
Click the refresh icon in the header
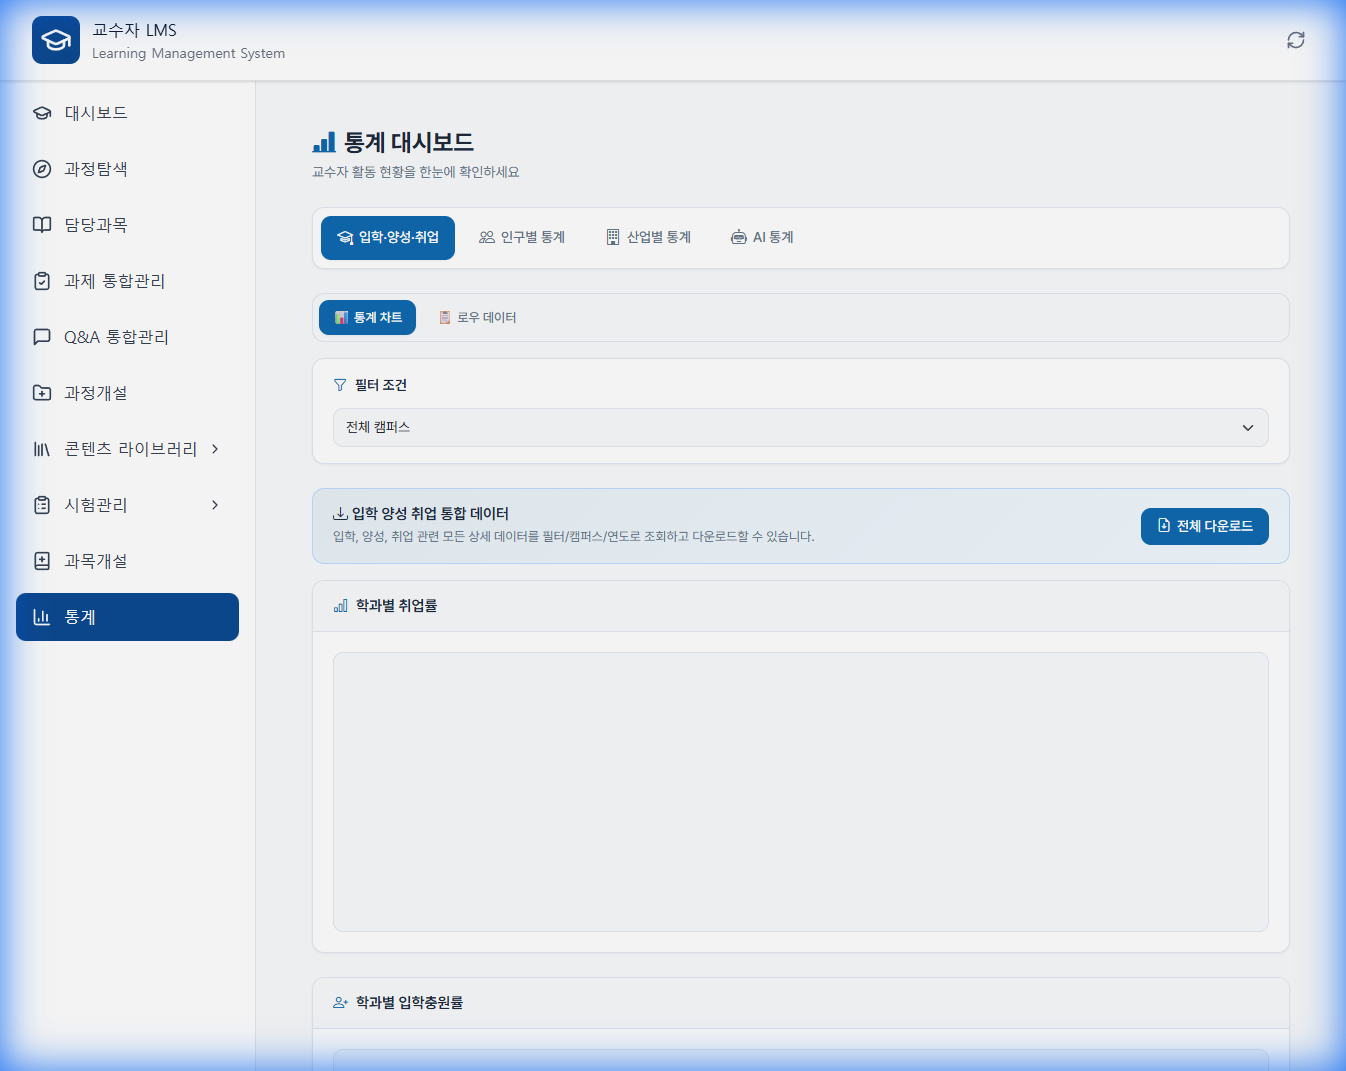[x=1295, y=40]
